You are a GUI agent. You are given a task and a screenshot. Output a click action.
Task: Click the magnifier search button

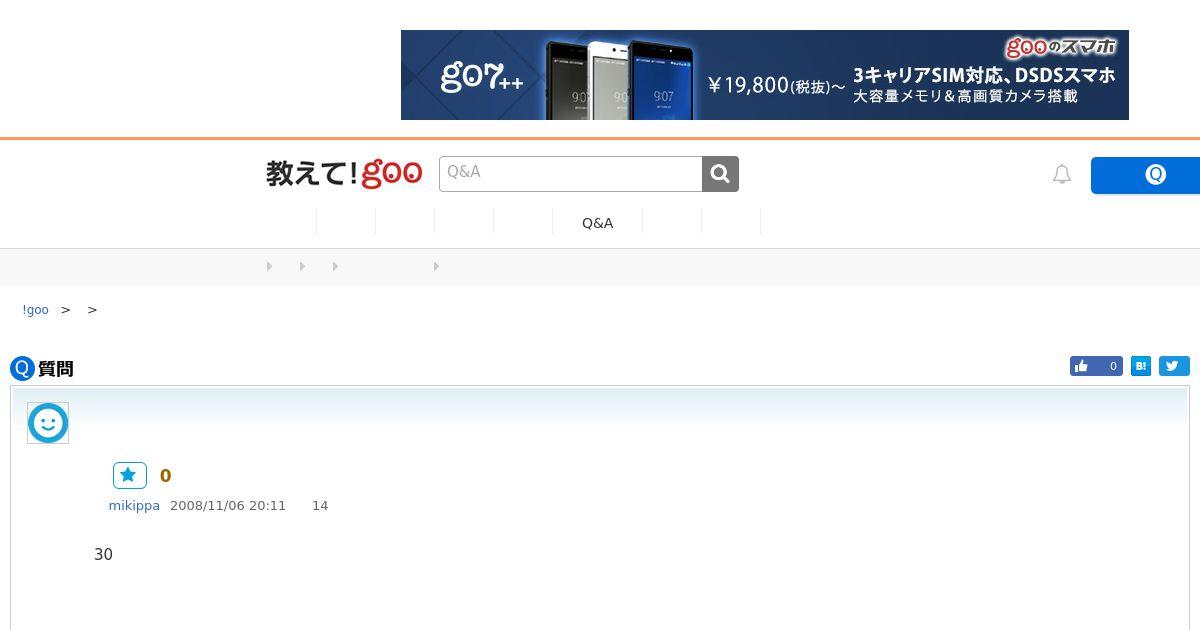(720, 174)
